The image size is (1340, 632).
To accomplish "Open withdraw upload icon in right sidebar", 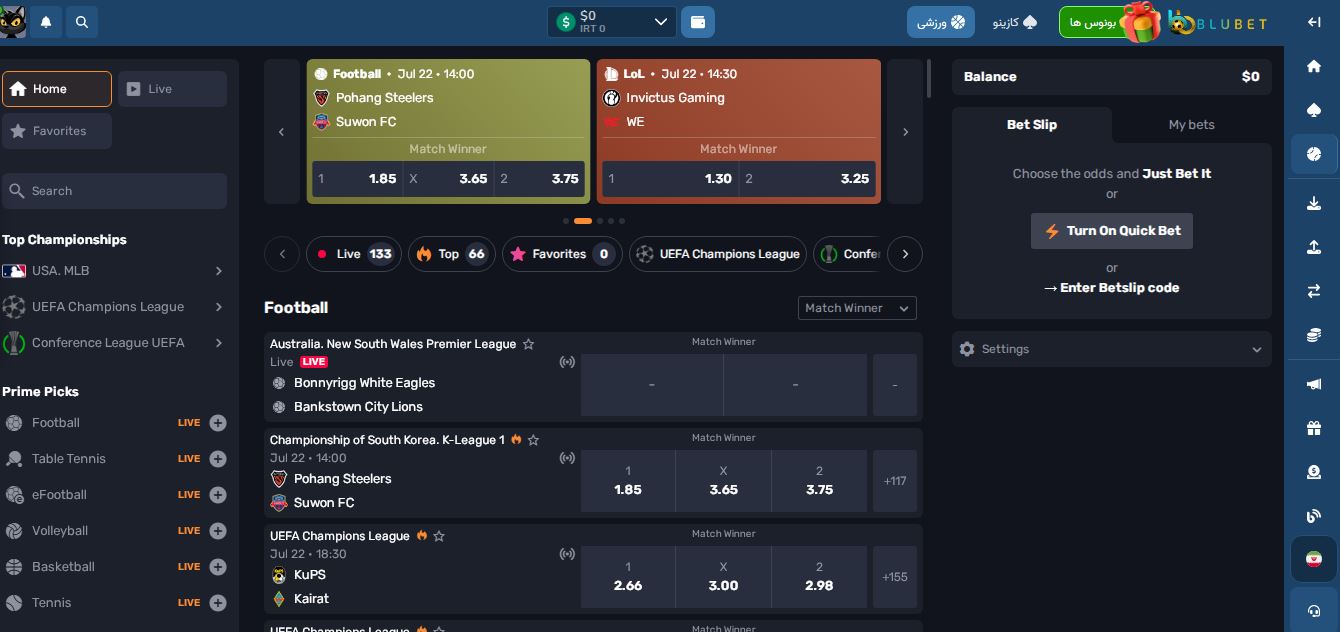I will point(1314,247).
